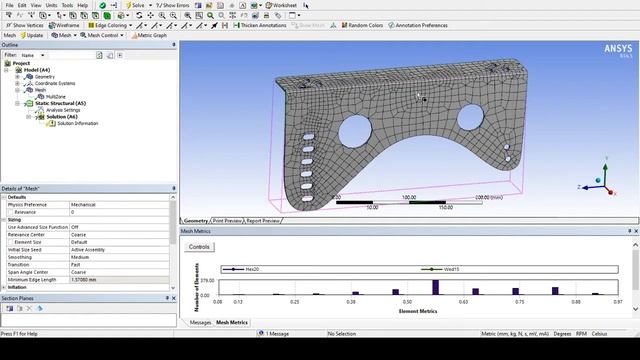640x360 pixels.
Task: Click the Show Errors toolbar button
Action: pyautogui.click(x=173, y=5)
